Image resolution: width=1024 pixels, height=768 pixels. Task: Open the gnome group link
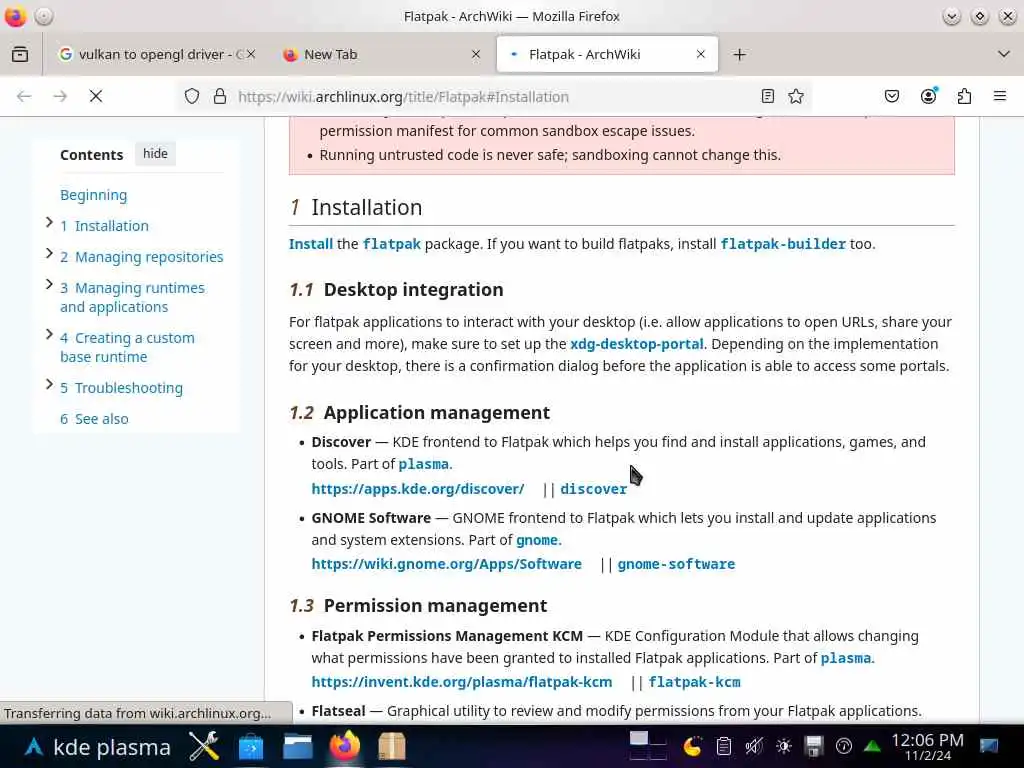click(x=537, y=540)
